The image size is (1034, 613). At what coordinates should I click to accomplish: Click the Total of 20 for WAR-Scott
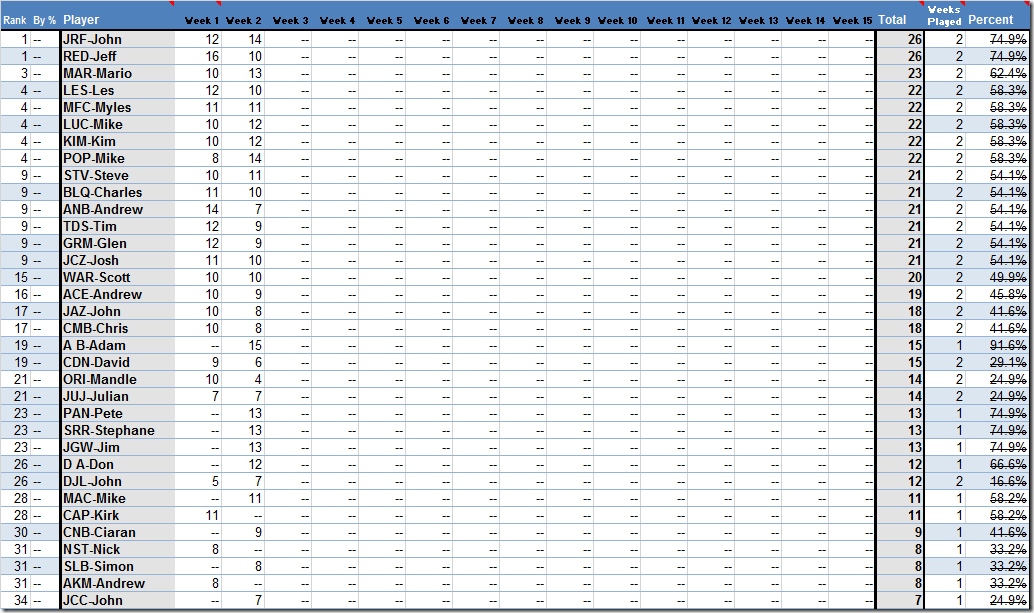(x=914, y=278)
